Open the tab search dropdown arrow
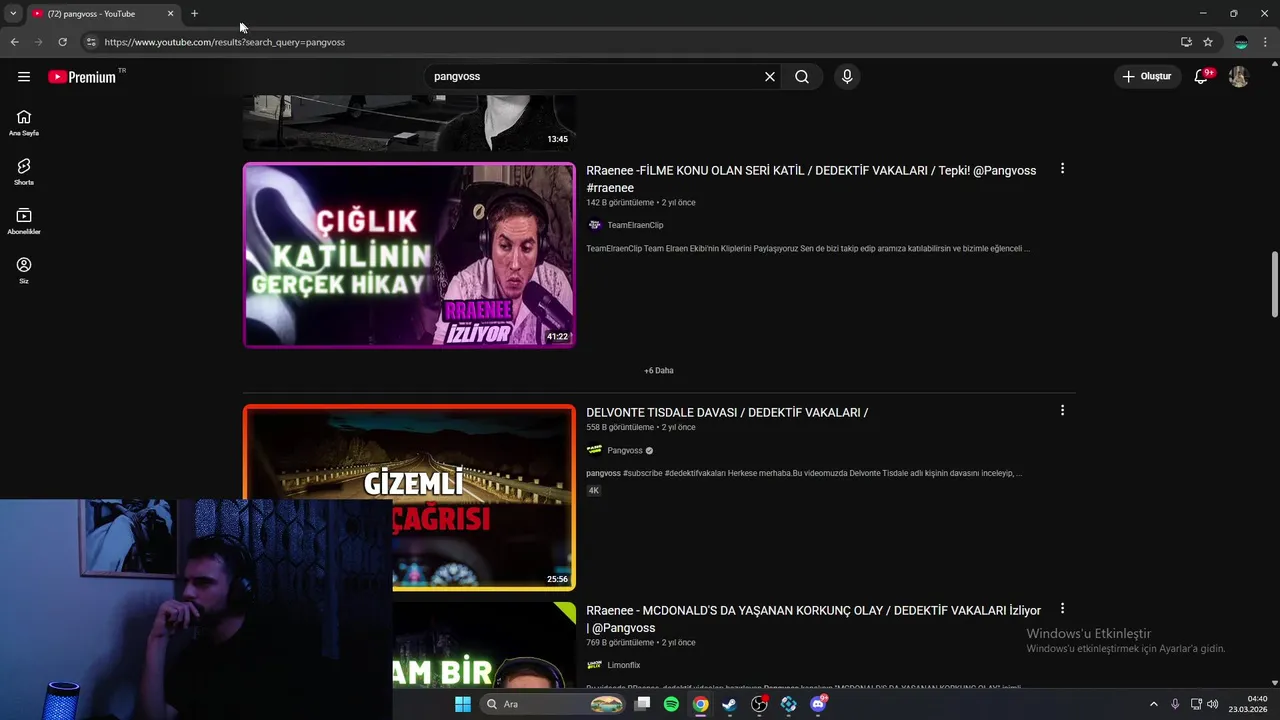The height and width of the screenshot is (720, 1280). pos(13,14)
